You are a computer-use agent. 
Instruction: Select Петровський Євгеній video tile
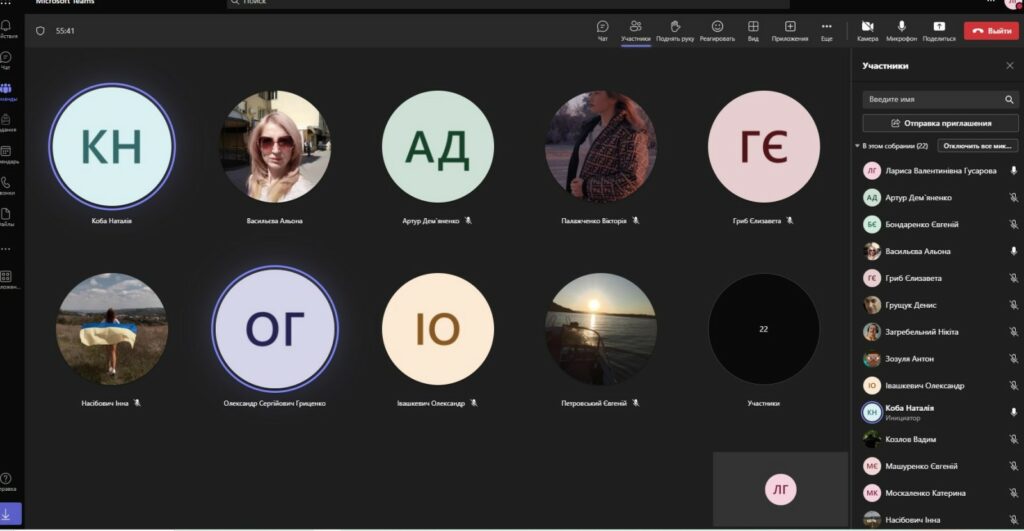click(x=601, y=329)
